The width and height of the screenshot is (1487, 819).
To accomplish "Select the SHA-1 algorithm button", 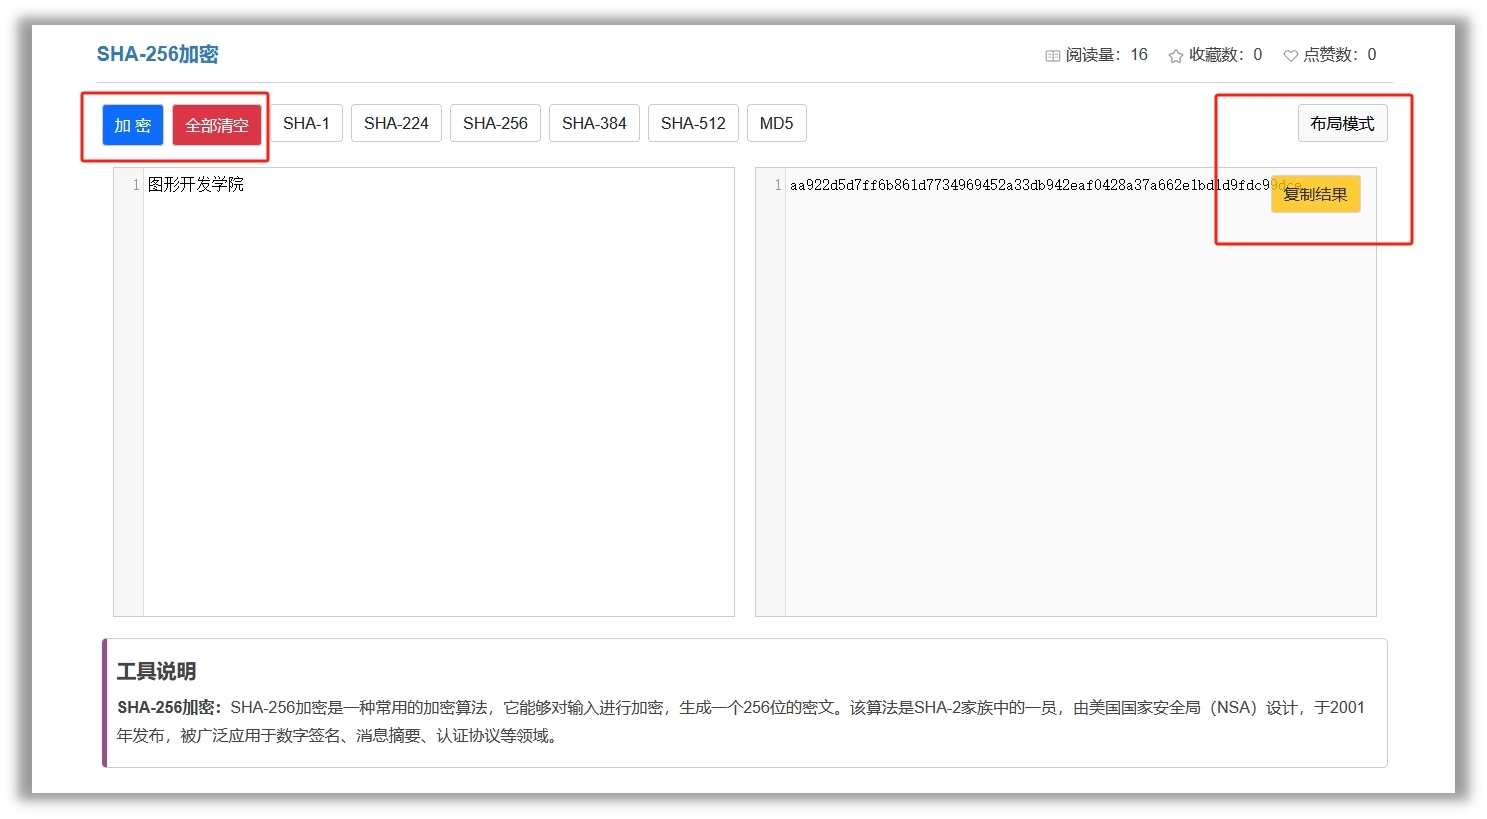I will pyautogui.click(x=306, y=123).
